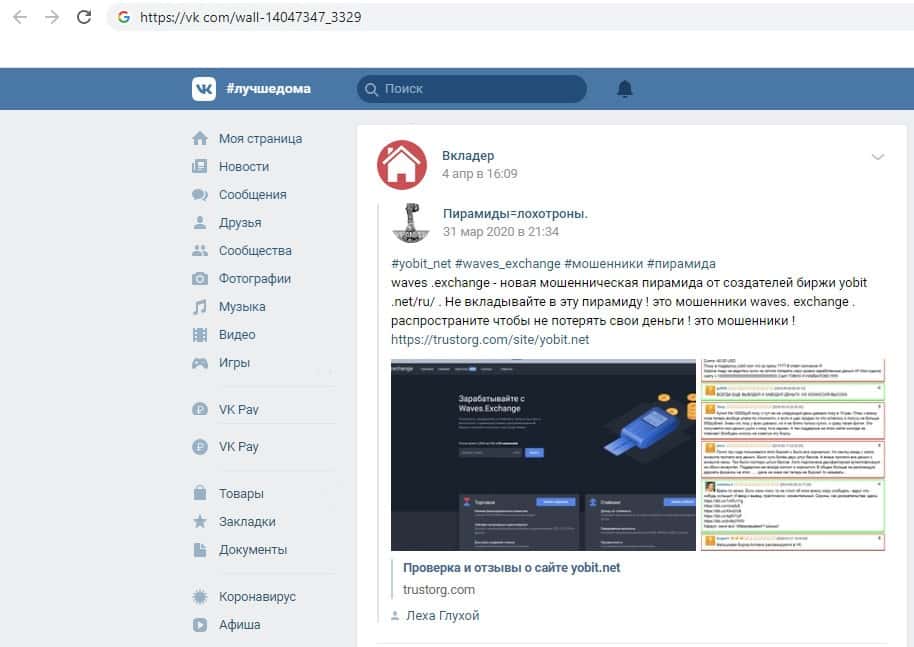Open the reviews screenshot thumbnail
Screen dimensions: 914x647
tap(793, 455)
